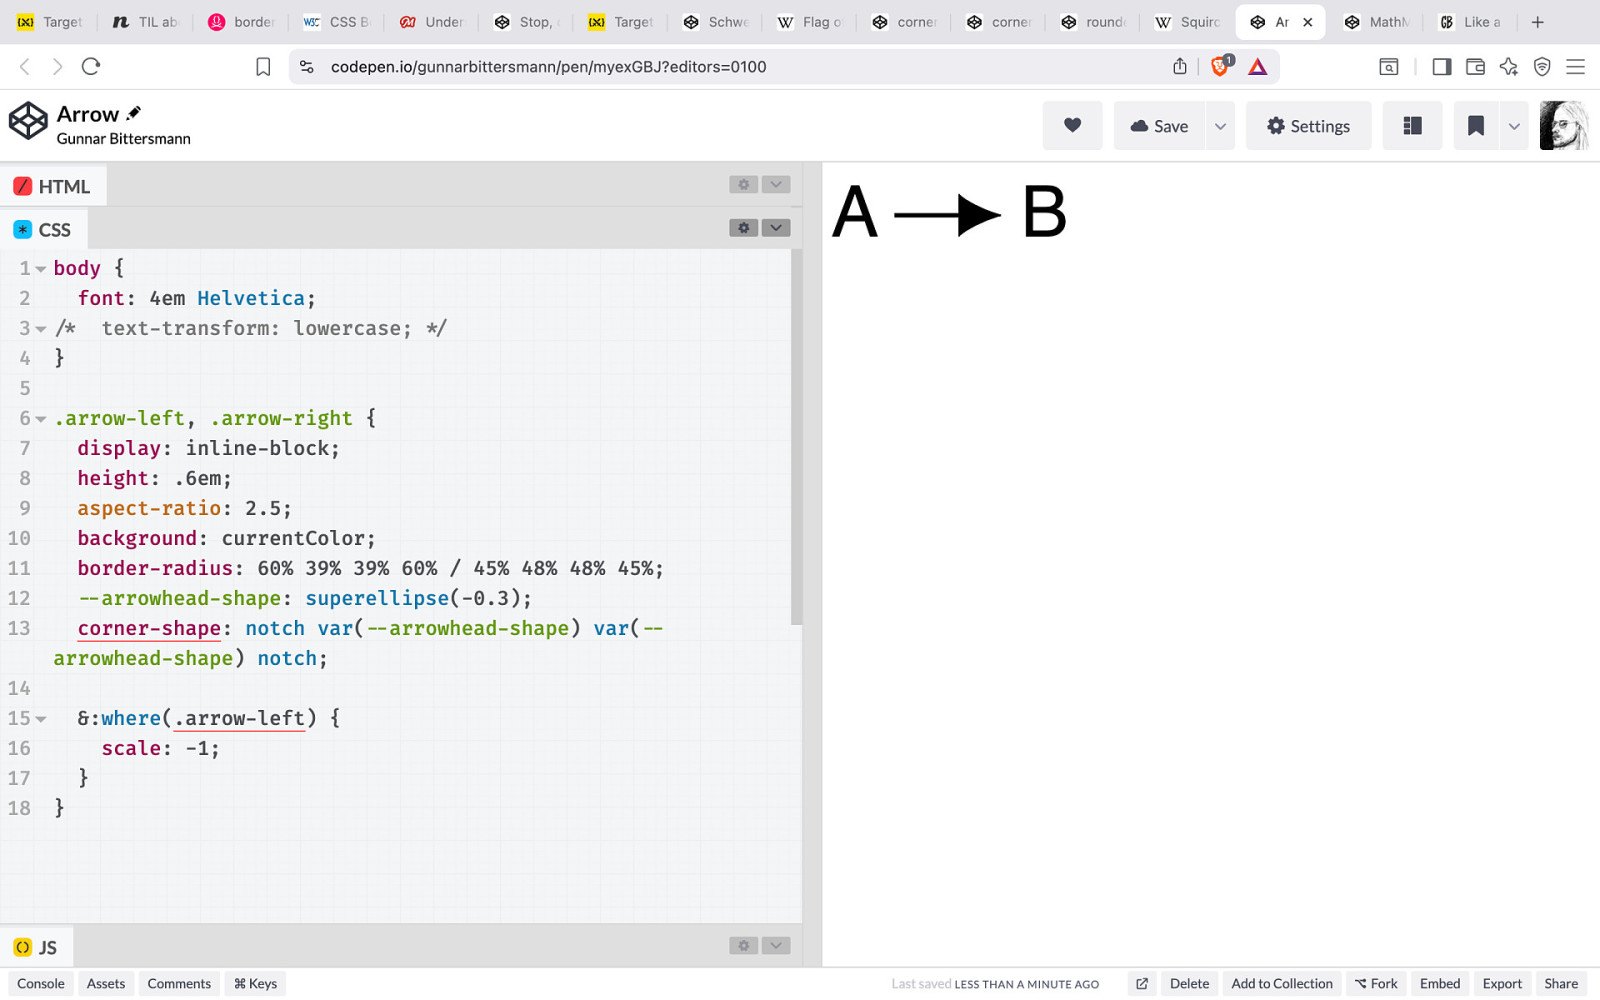Open pen in new window icon

[x=1142, y=984]
